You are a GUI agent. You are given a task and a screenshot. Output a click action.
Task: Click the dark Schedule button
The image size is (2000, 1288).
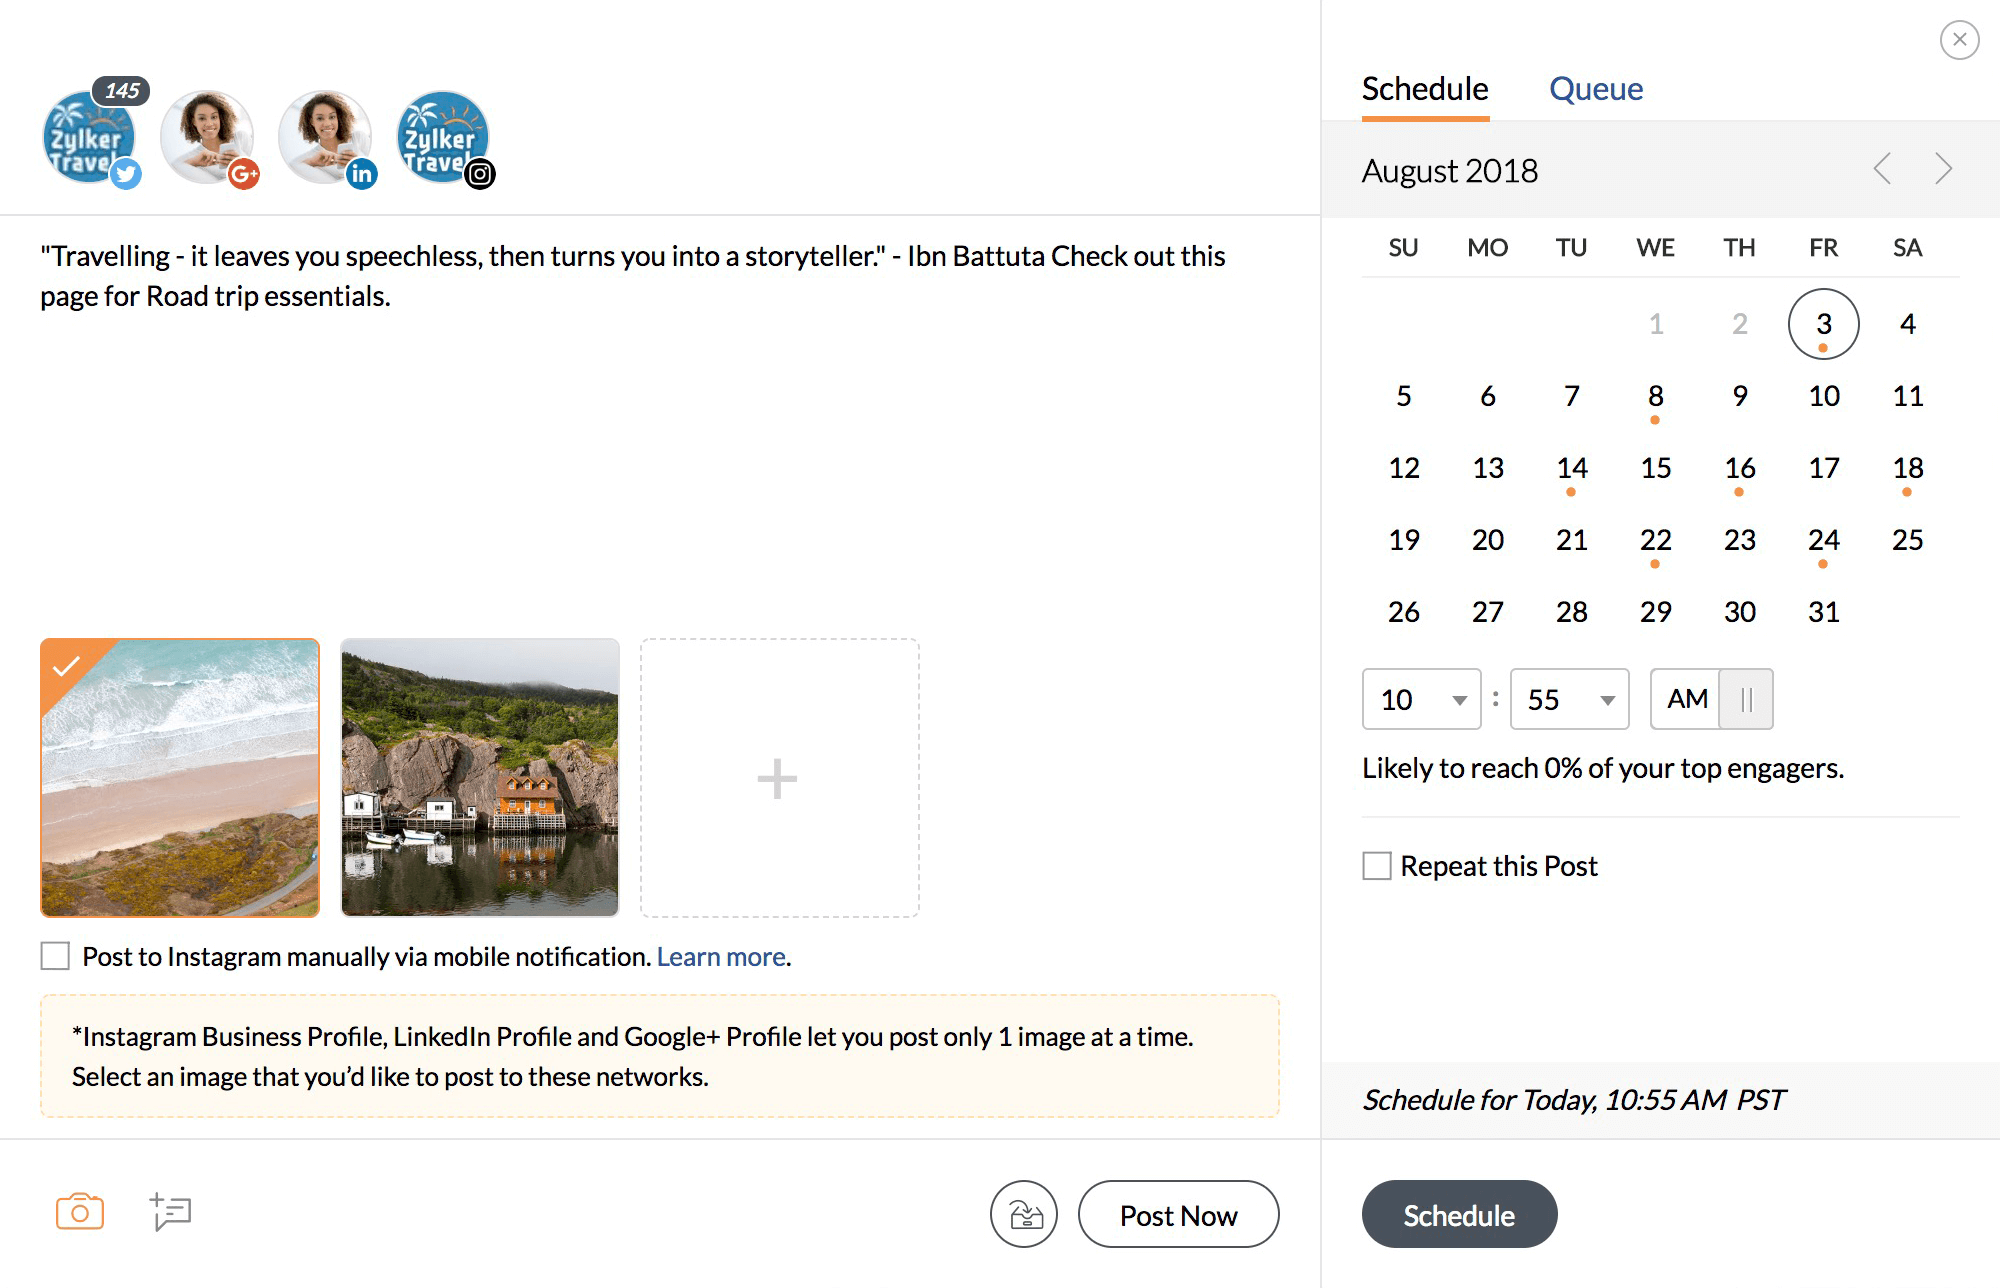pyautogui.click(x=1459, y=1214)
